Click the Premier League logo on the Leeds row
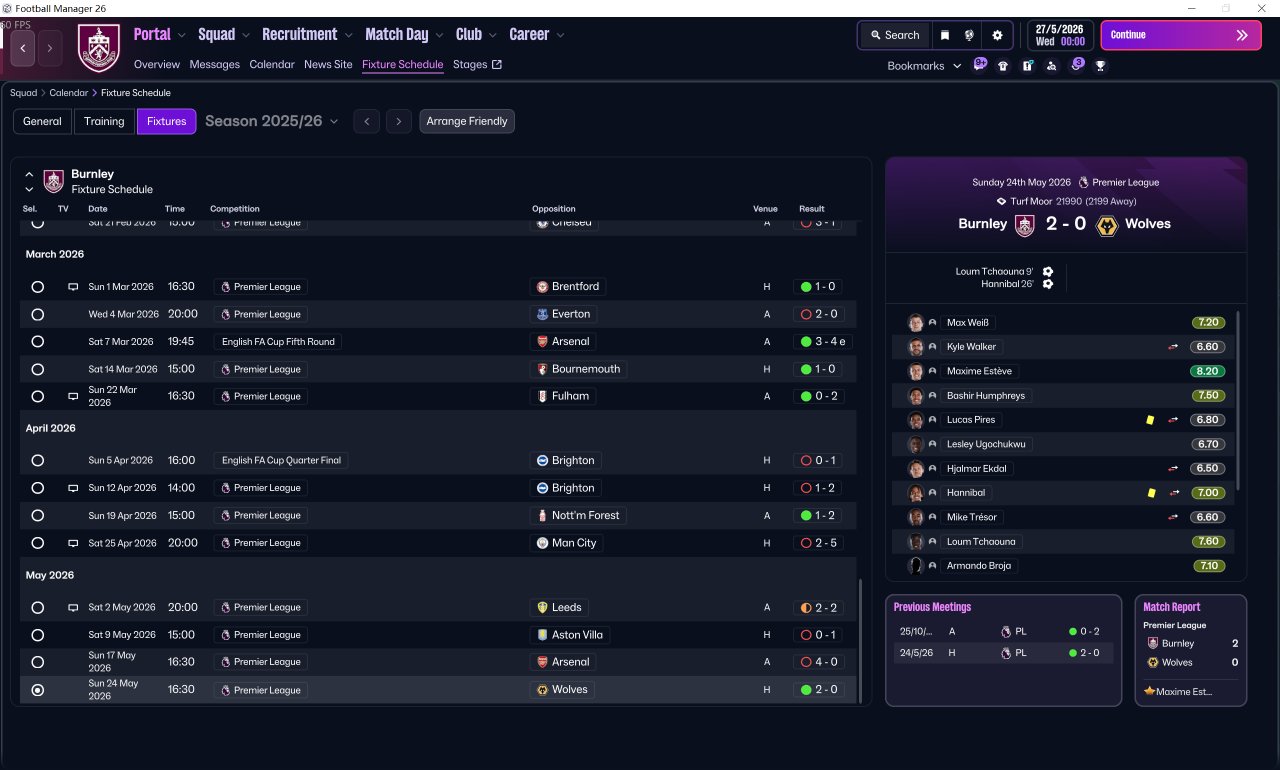1280x770 pixels. click(226, 608)
